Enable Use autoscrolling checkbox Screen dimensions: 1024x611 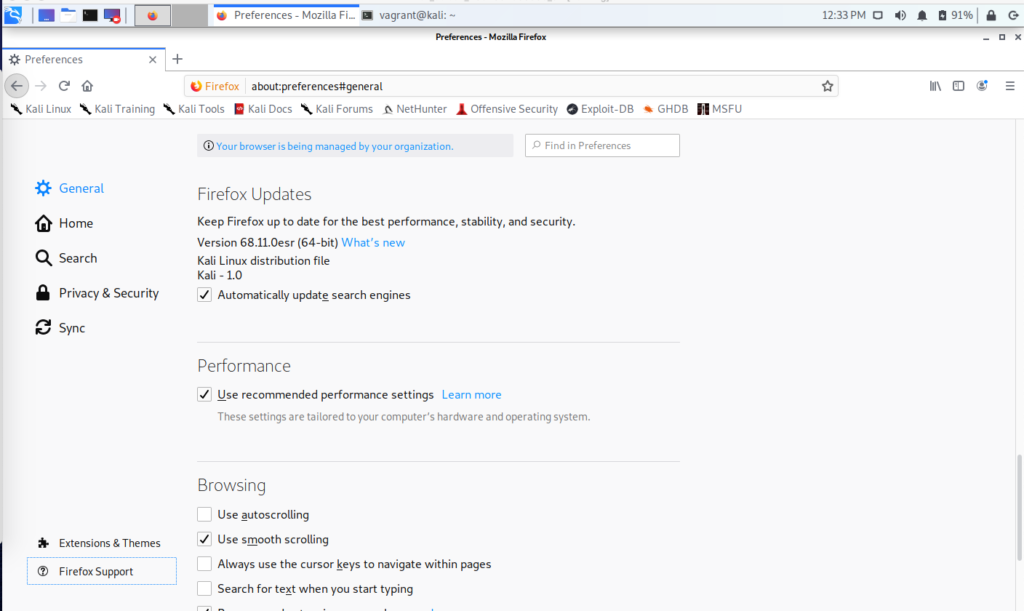click(205, 515)
